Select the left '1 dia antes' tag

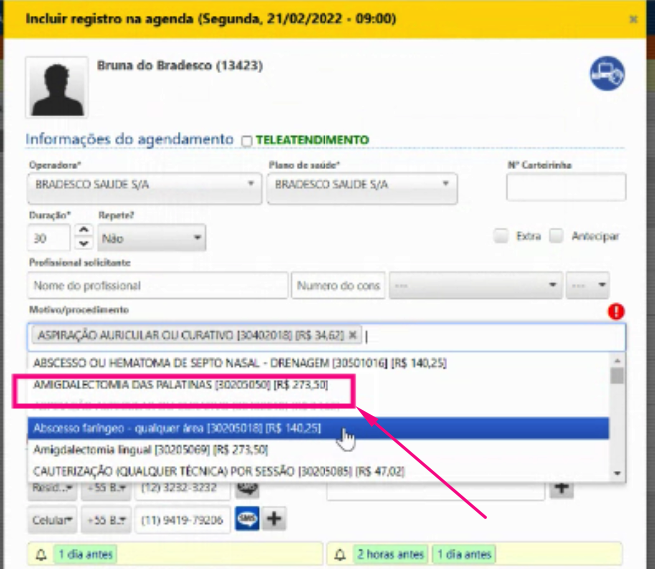86,555
